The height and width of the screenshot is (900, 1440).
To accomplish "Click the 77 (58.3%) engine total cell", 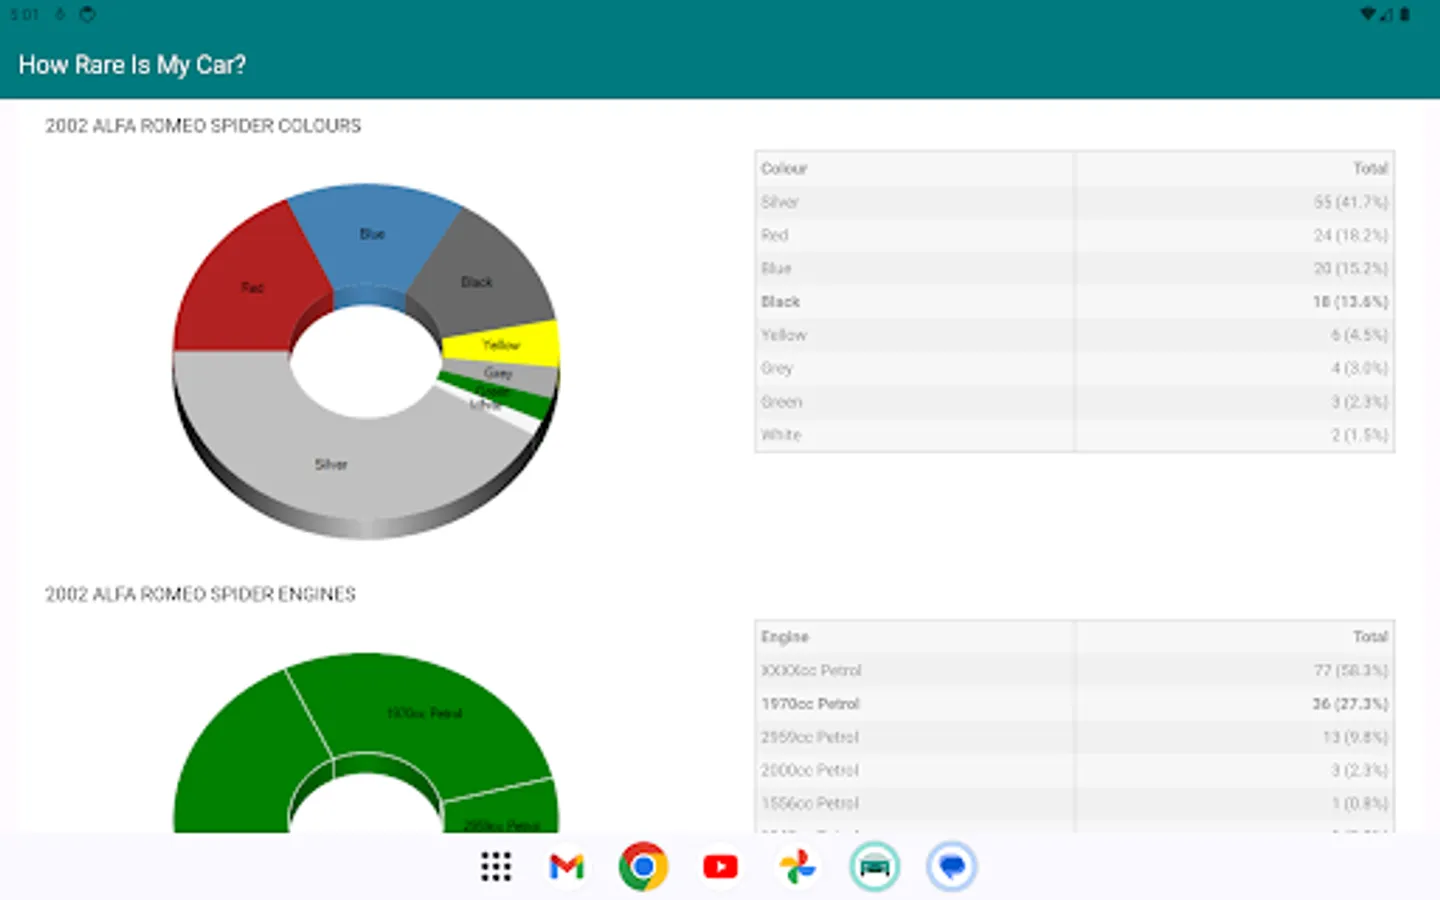I will click(1235, 670).
